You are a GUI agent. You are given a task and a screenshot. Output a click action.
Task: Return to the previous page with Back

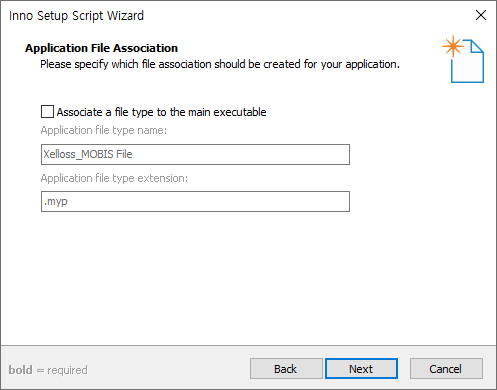coord(286,369)
